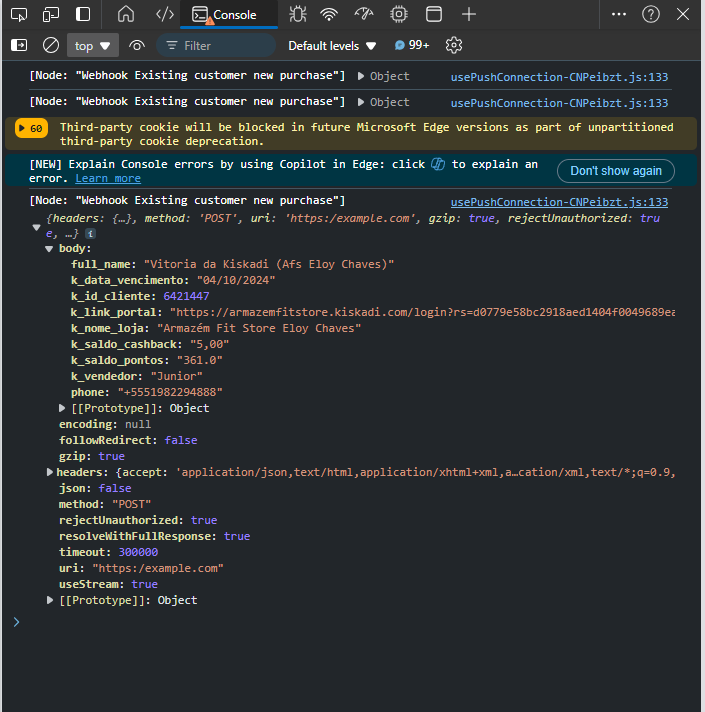Open the Default levels dropdown
This screenshot has height=712, width=705.
coord(332,45)
